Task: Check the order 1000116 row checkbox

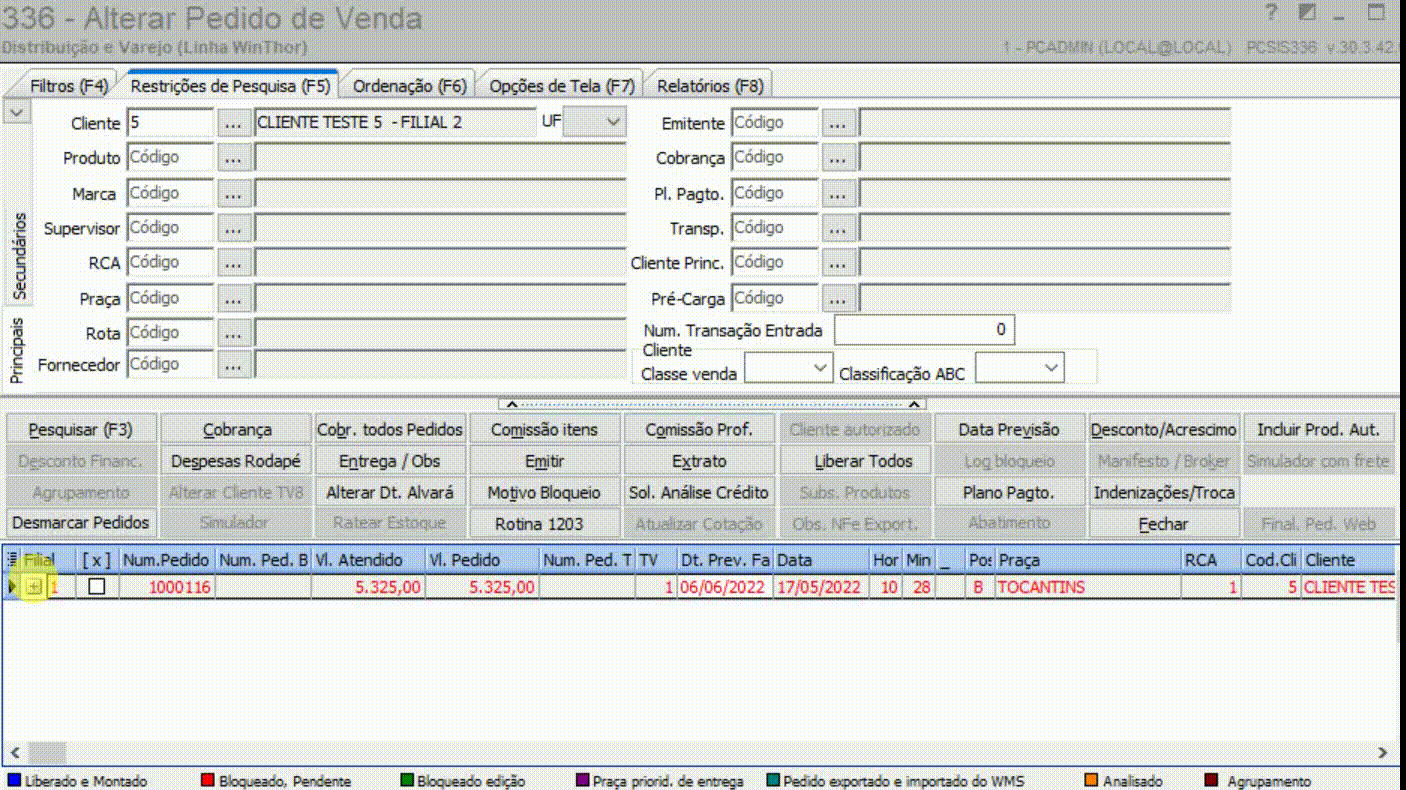Action: coord(96,587)
